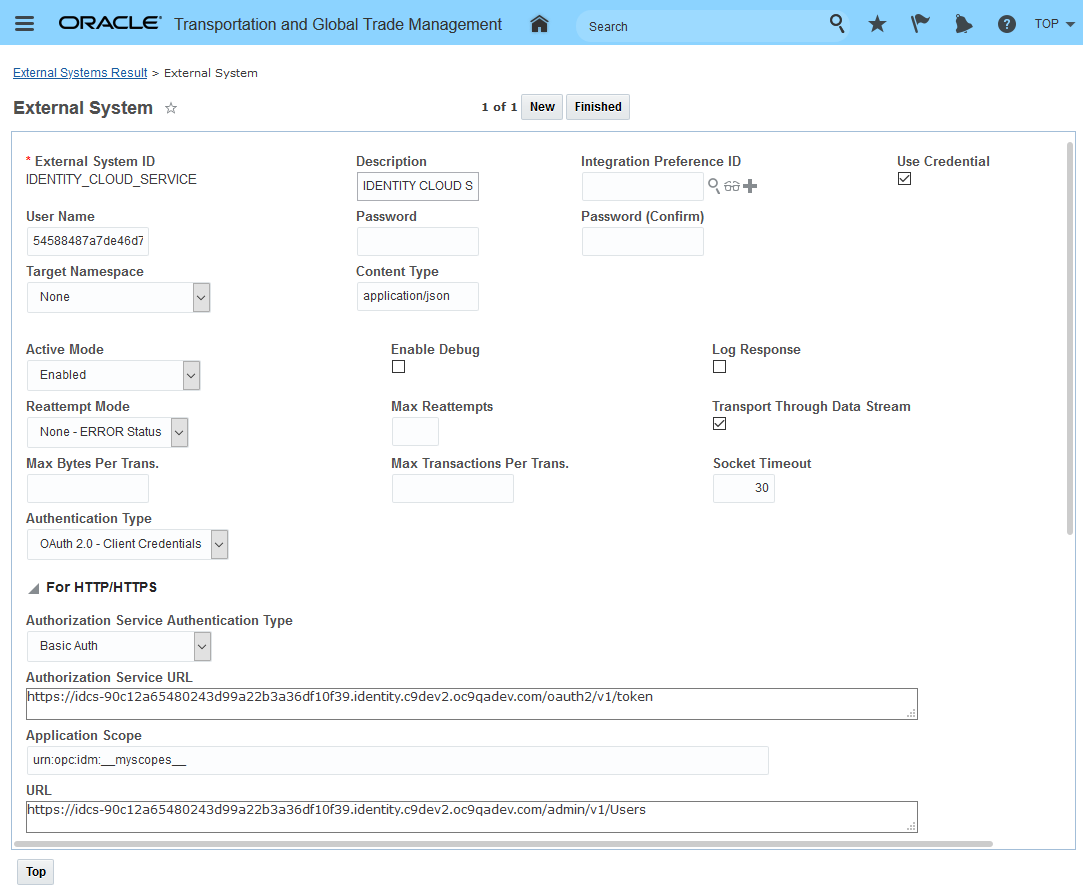Click the Top button at bottom

coord(35,872)
